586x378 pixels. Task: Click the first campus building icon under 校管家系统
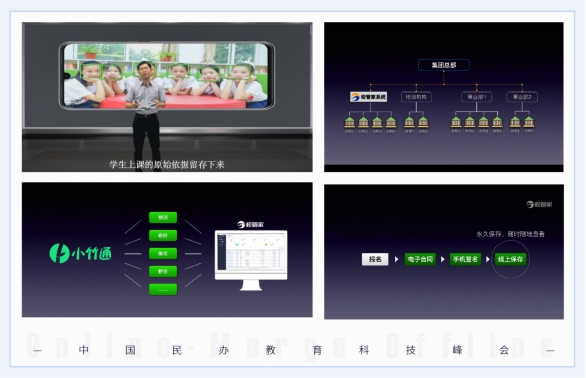[349, 122]
